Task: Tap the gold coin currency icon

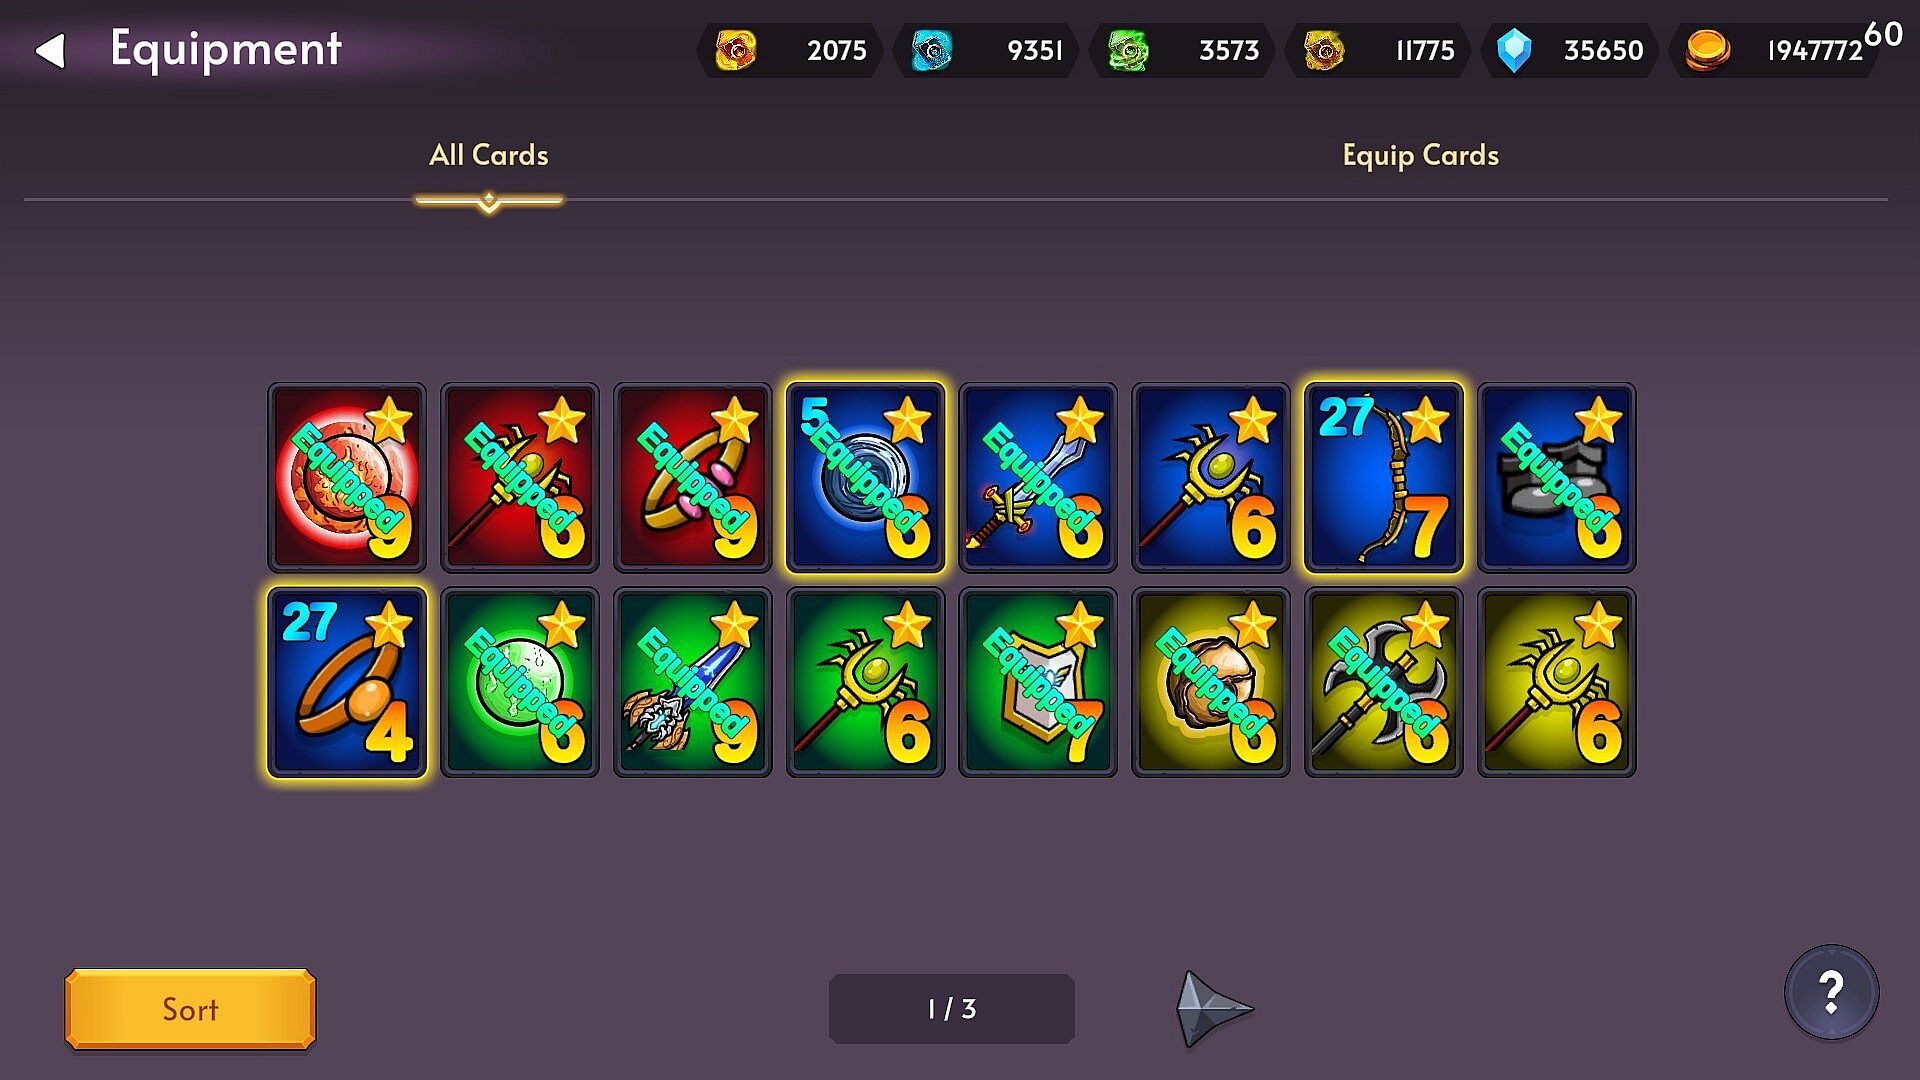Action: [1707, 50]
